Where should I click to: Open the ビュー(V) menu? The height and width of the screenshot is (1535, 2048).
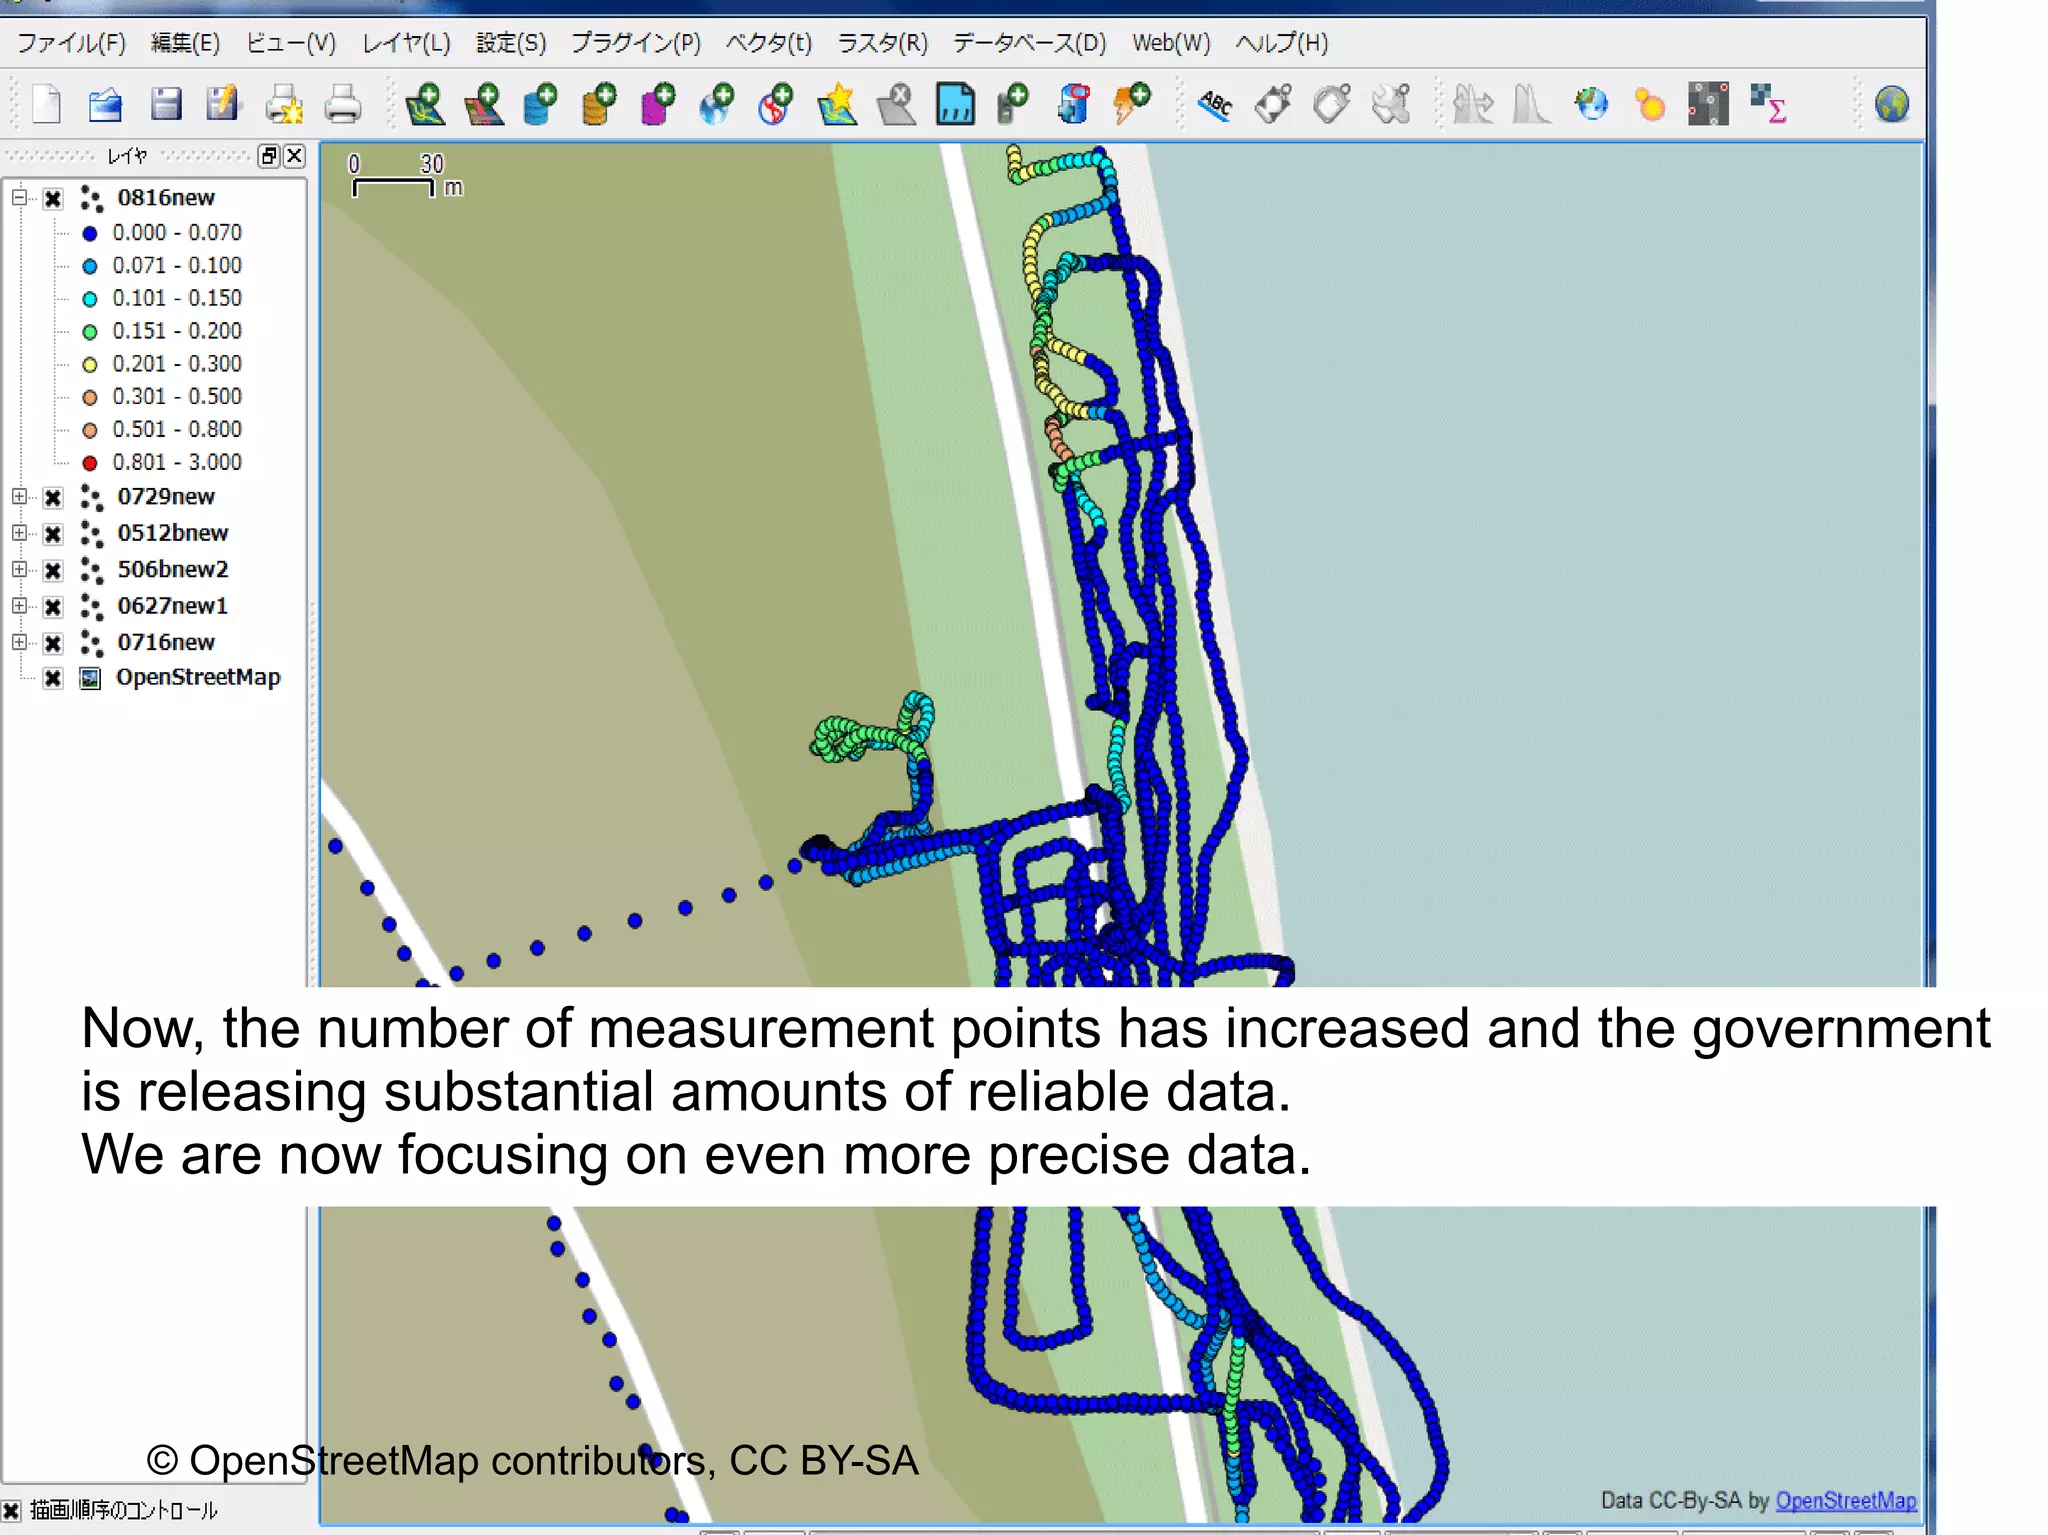coord(291,43)
